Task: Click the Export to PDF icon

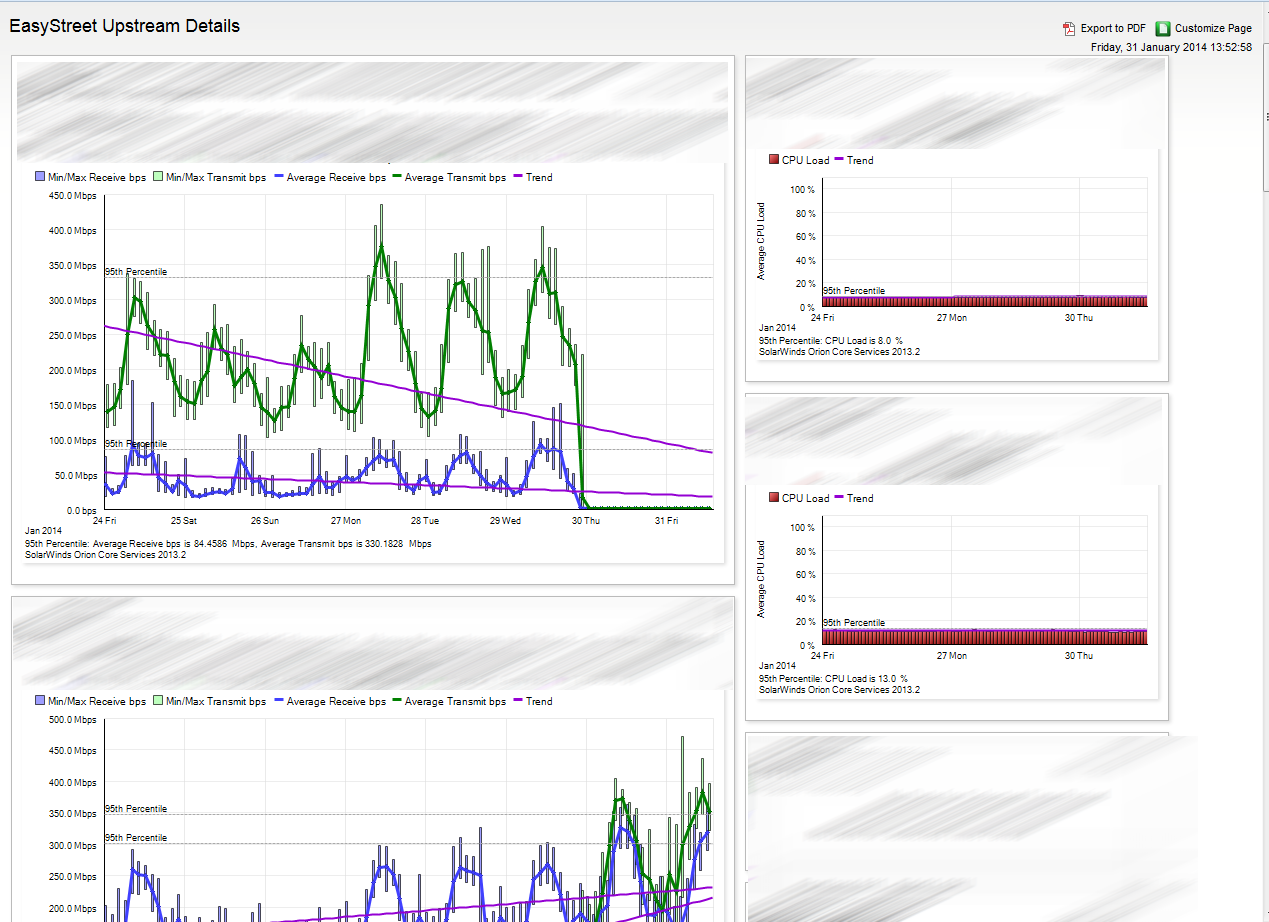Action: pos(1069,29)
